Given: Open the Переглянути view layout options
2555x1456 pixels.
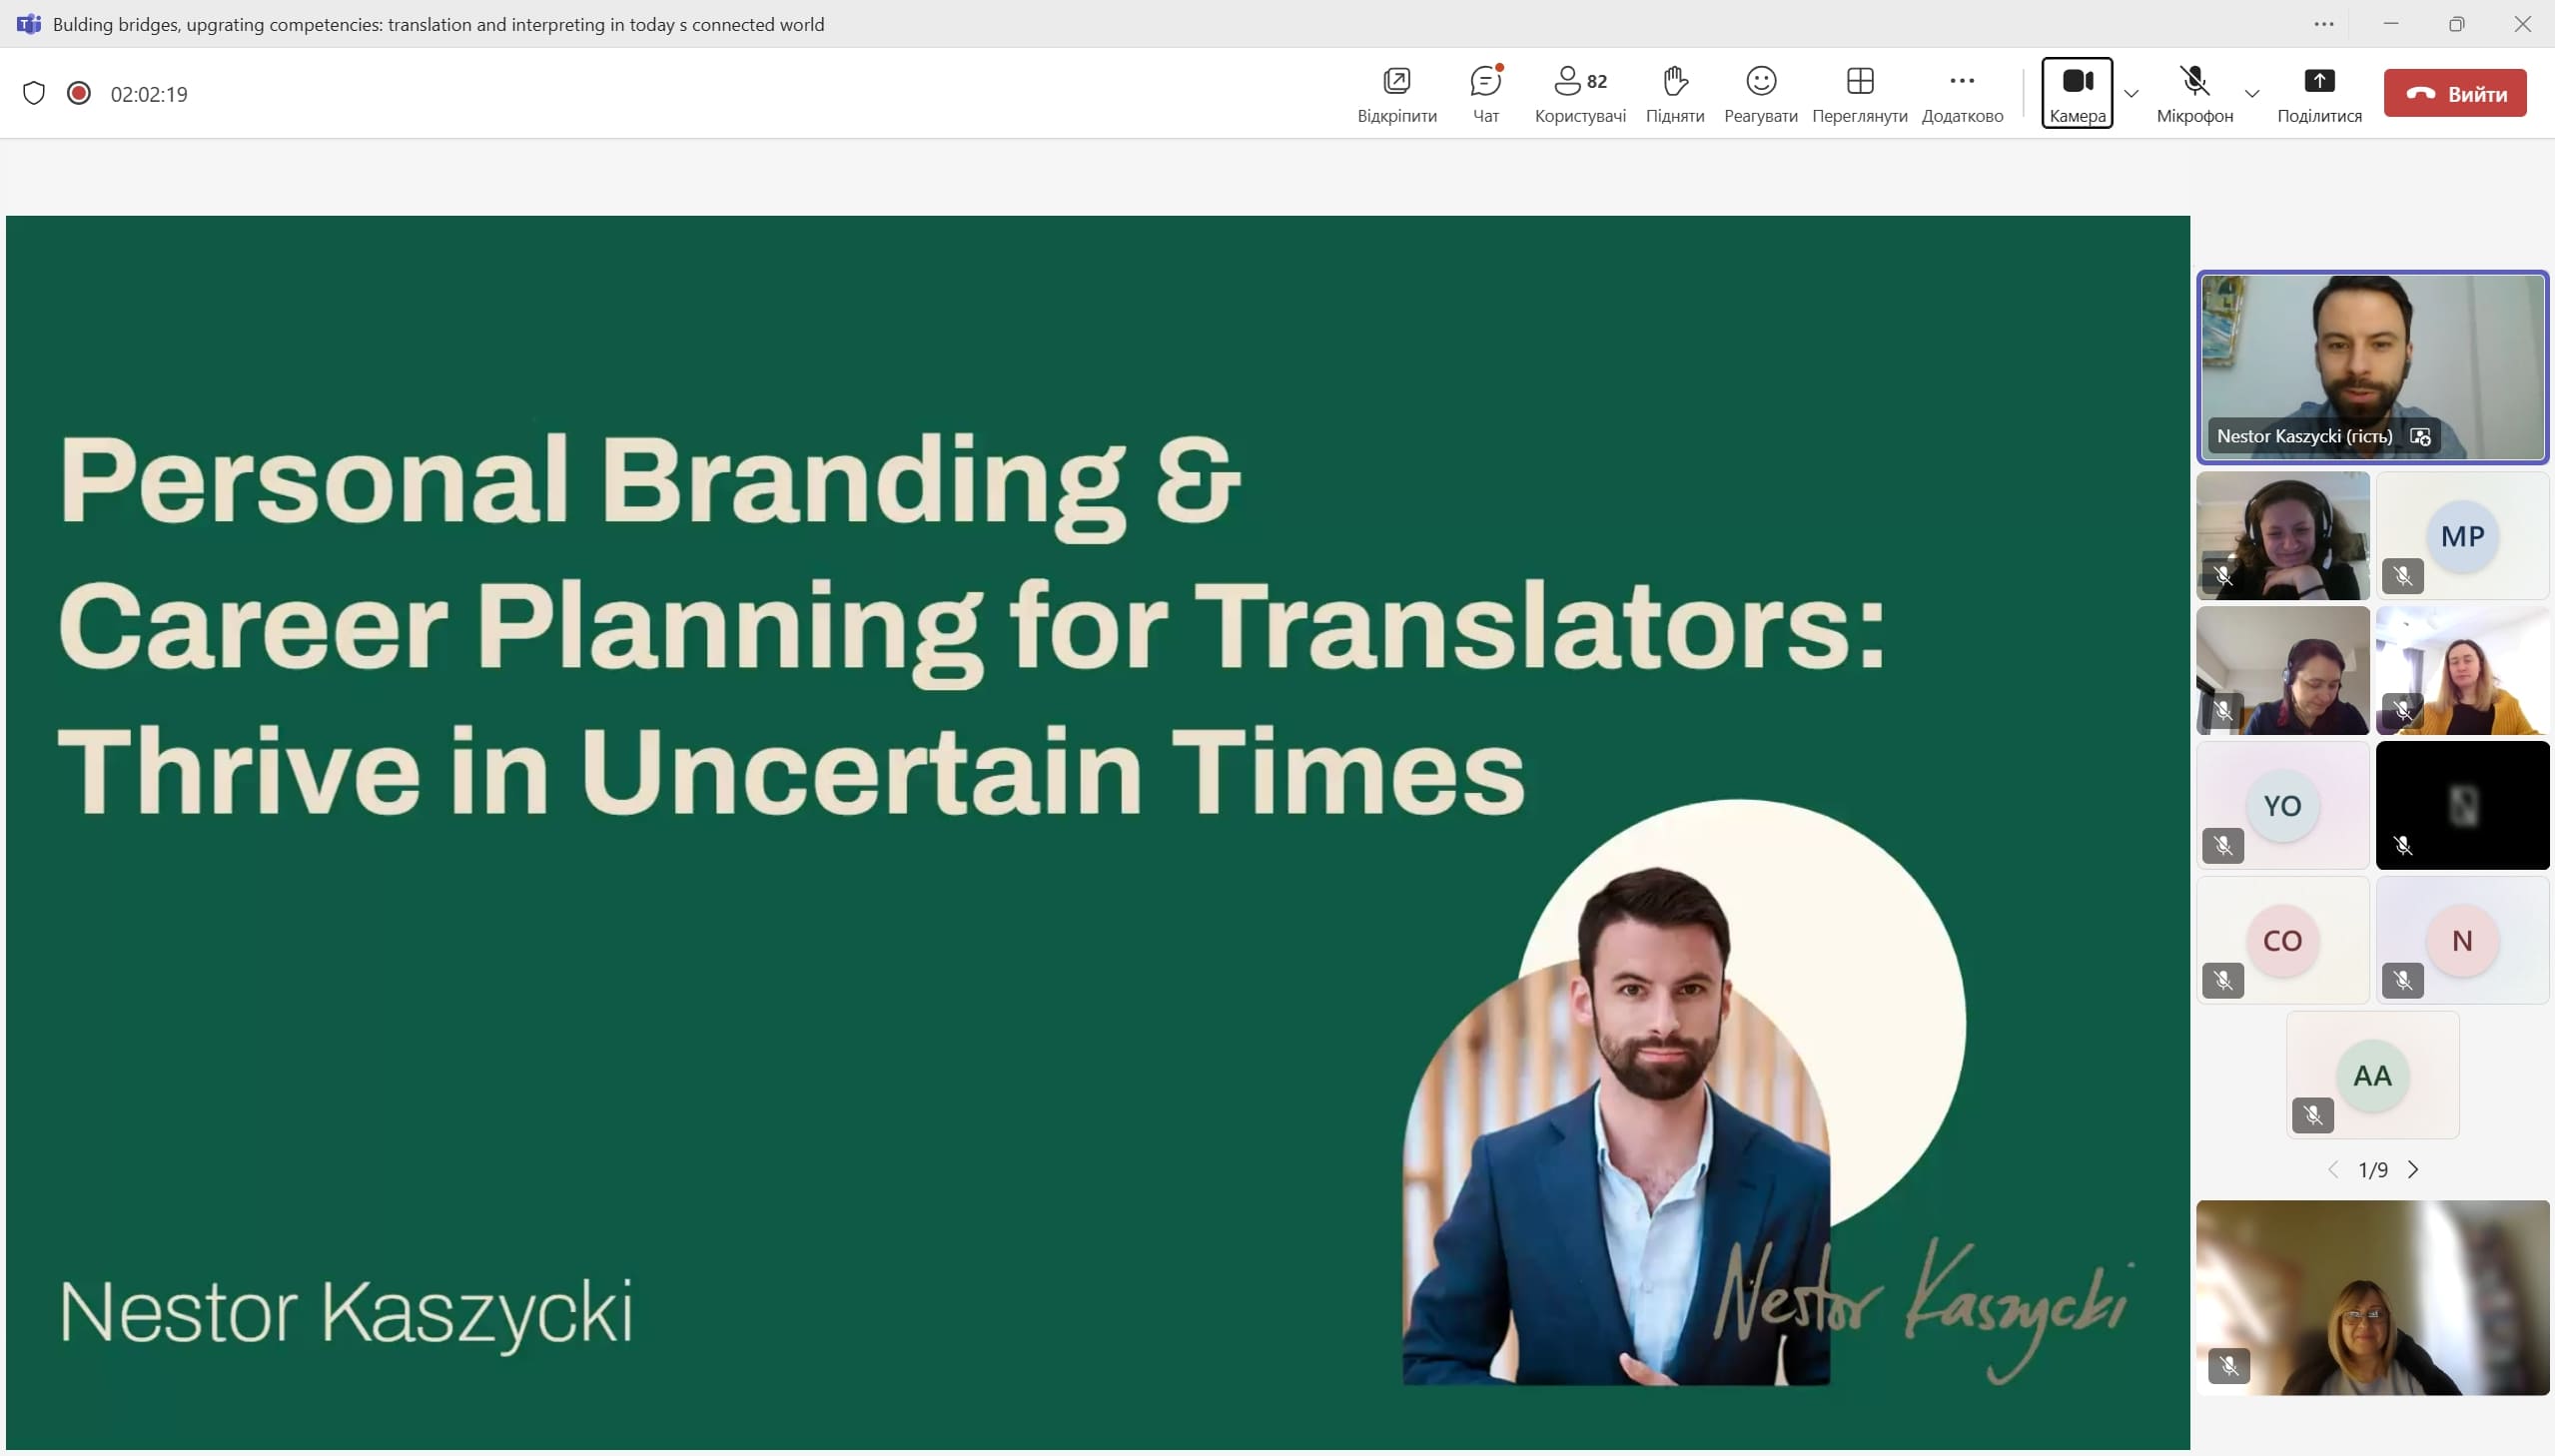Looking at the screenshot, I should click(1859, 93).
